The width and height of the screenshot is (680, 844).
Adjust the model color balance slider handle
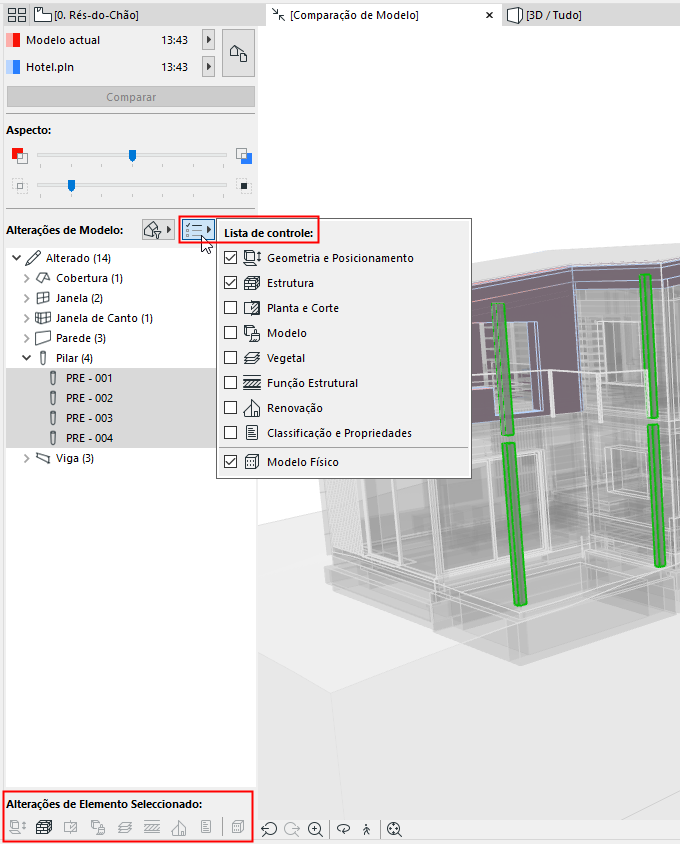132,156
